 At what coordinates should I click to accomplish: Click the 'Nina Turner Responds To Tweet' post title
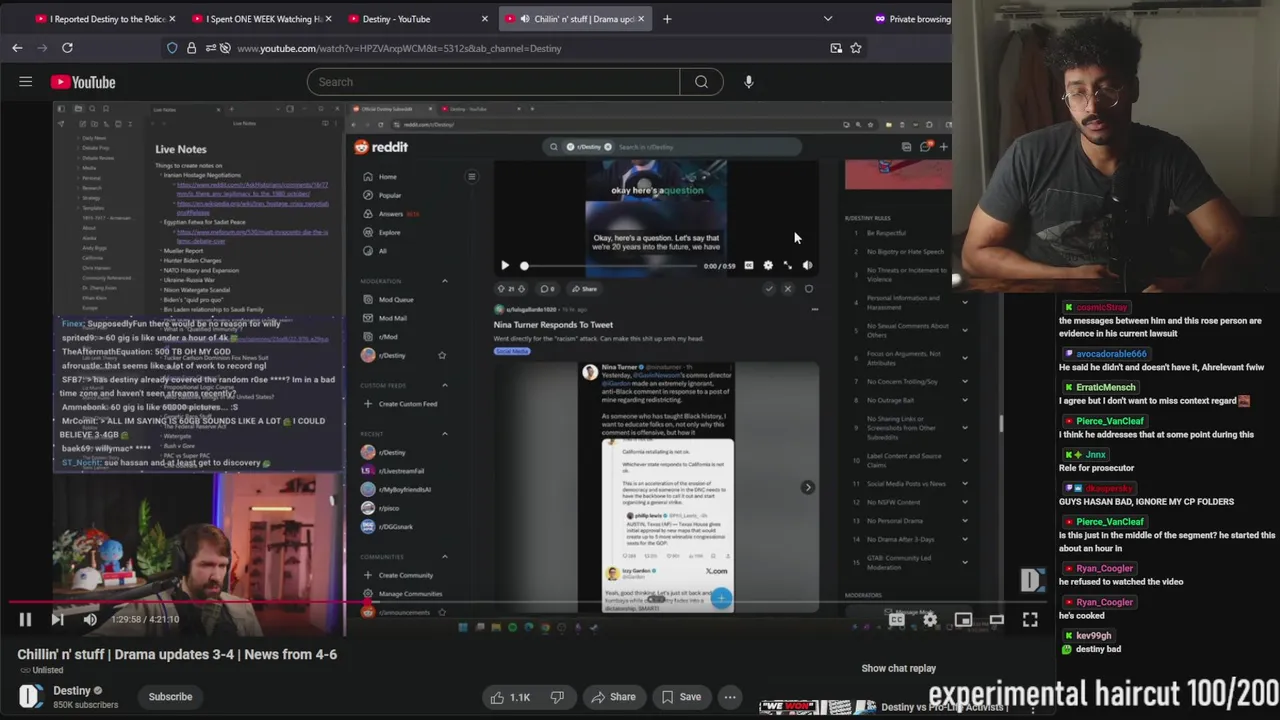[x=553, y=325]
